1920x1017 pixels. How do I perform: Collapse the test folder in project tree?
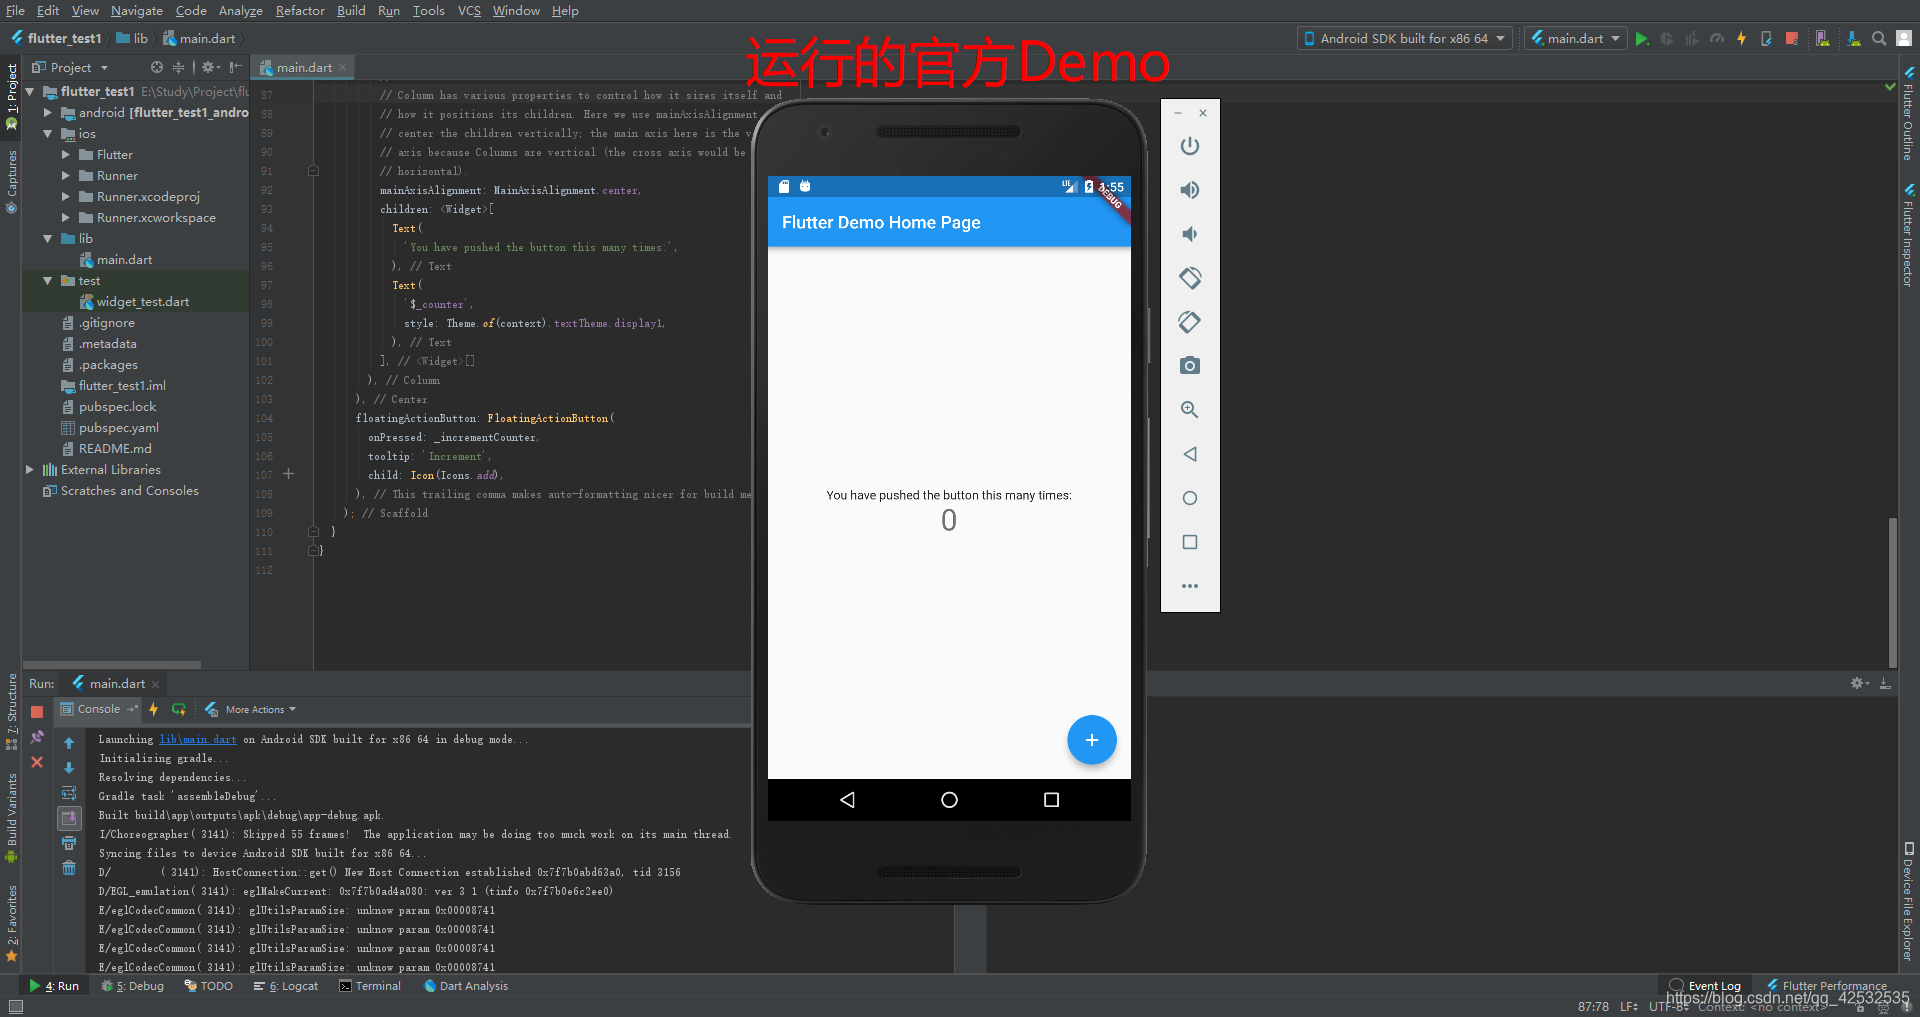[47, 281]
